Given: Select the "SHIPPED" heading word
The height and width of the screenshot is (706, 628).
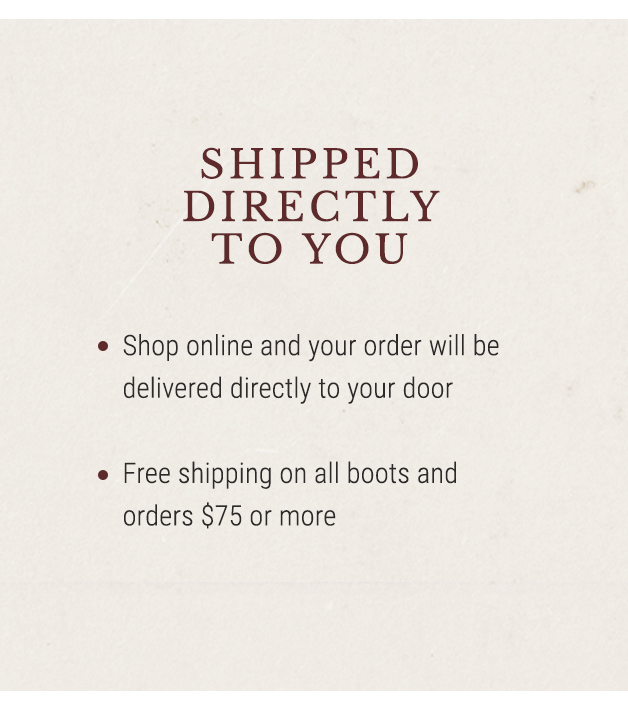Looking at the screenshot, I should (x=311, y=163).
